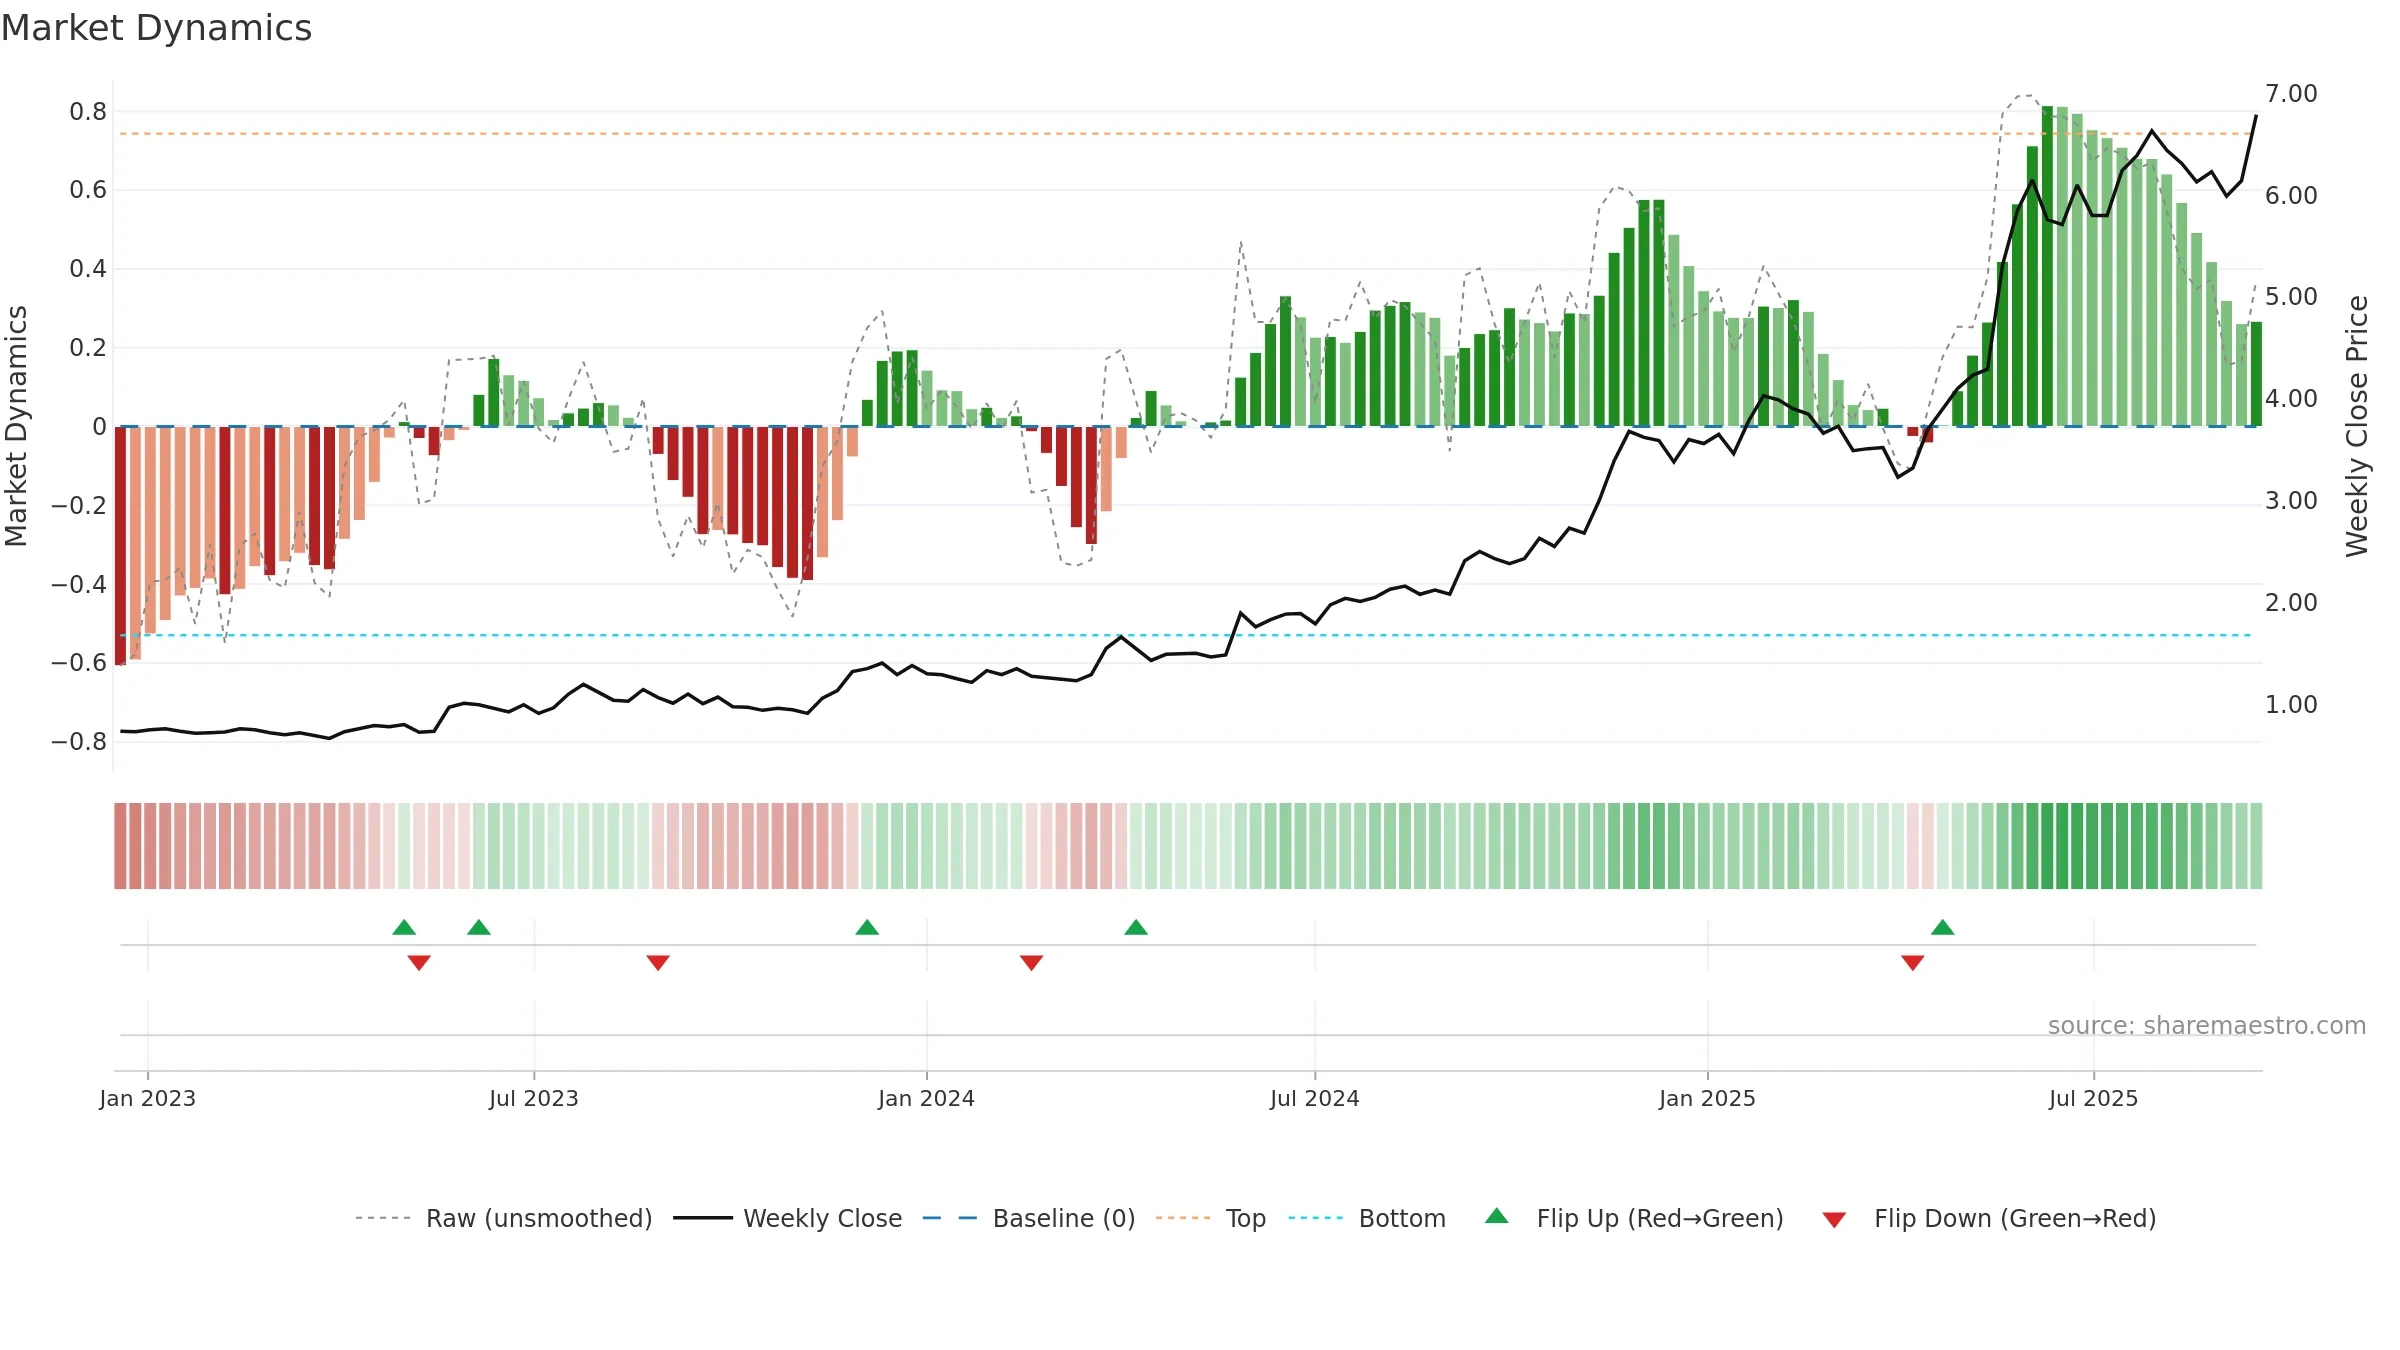Viewport: 2400px width, 1350px height.
Task: Click the 0.8 left axis tick label
Action: click(88, 111)
